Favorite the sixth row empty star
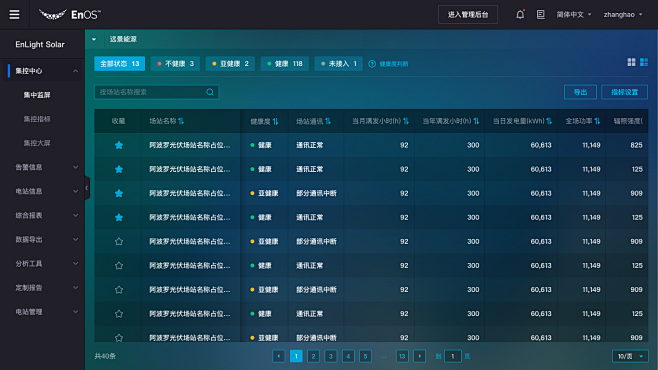The width and height of the screenshot is (658, 370). pyautogui.click(x=119, y=266)
